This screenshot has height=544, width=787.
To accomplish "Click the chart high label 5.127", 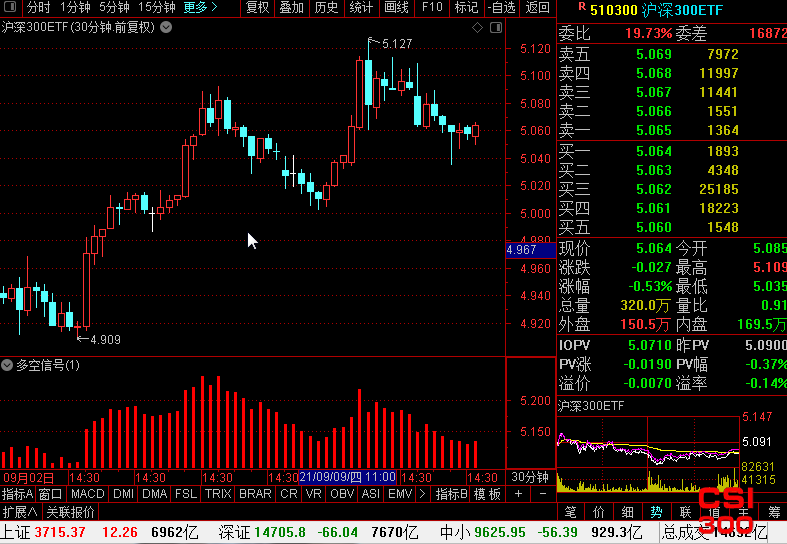I will tap(397, 44).
